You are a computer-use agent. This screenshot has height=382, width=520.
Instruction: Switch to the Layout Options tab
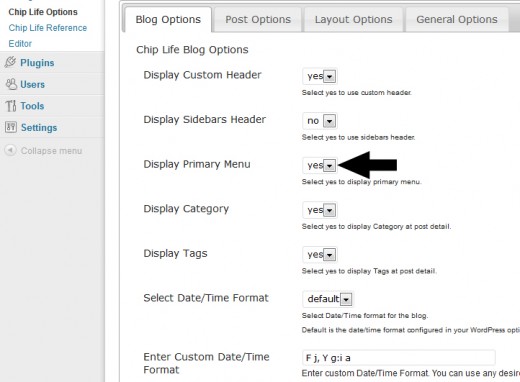coord(353,20)
